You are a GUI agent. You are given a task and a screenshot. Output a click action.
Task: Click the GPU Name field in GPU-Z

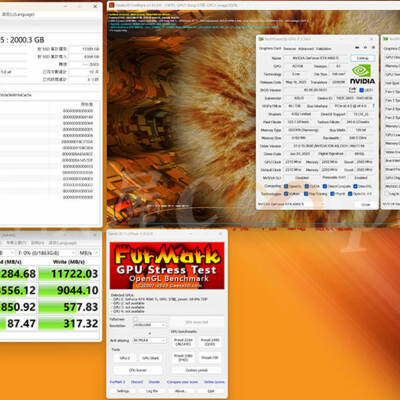click(x=315, y=58)
